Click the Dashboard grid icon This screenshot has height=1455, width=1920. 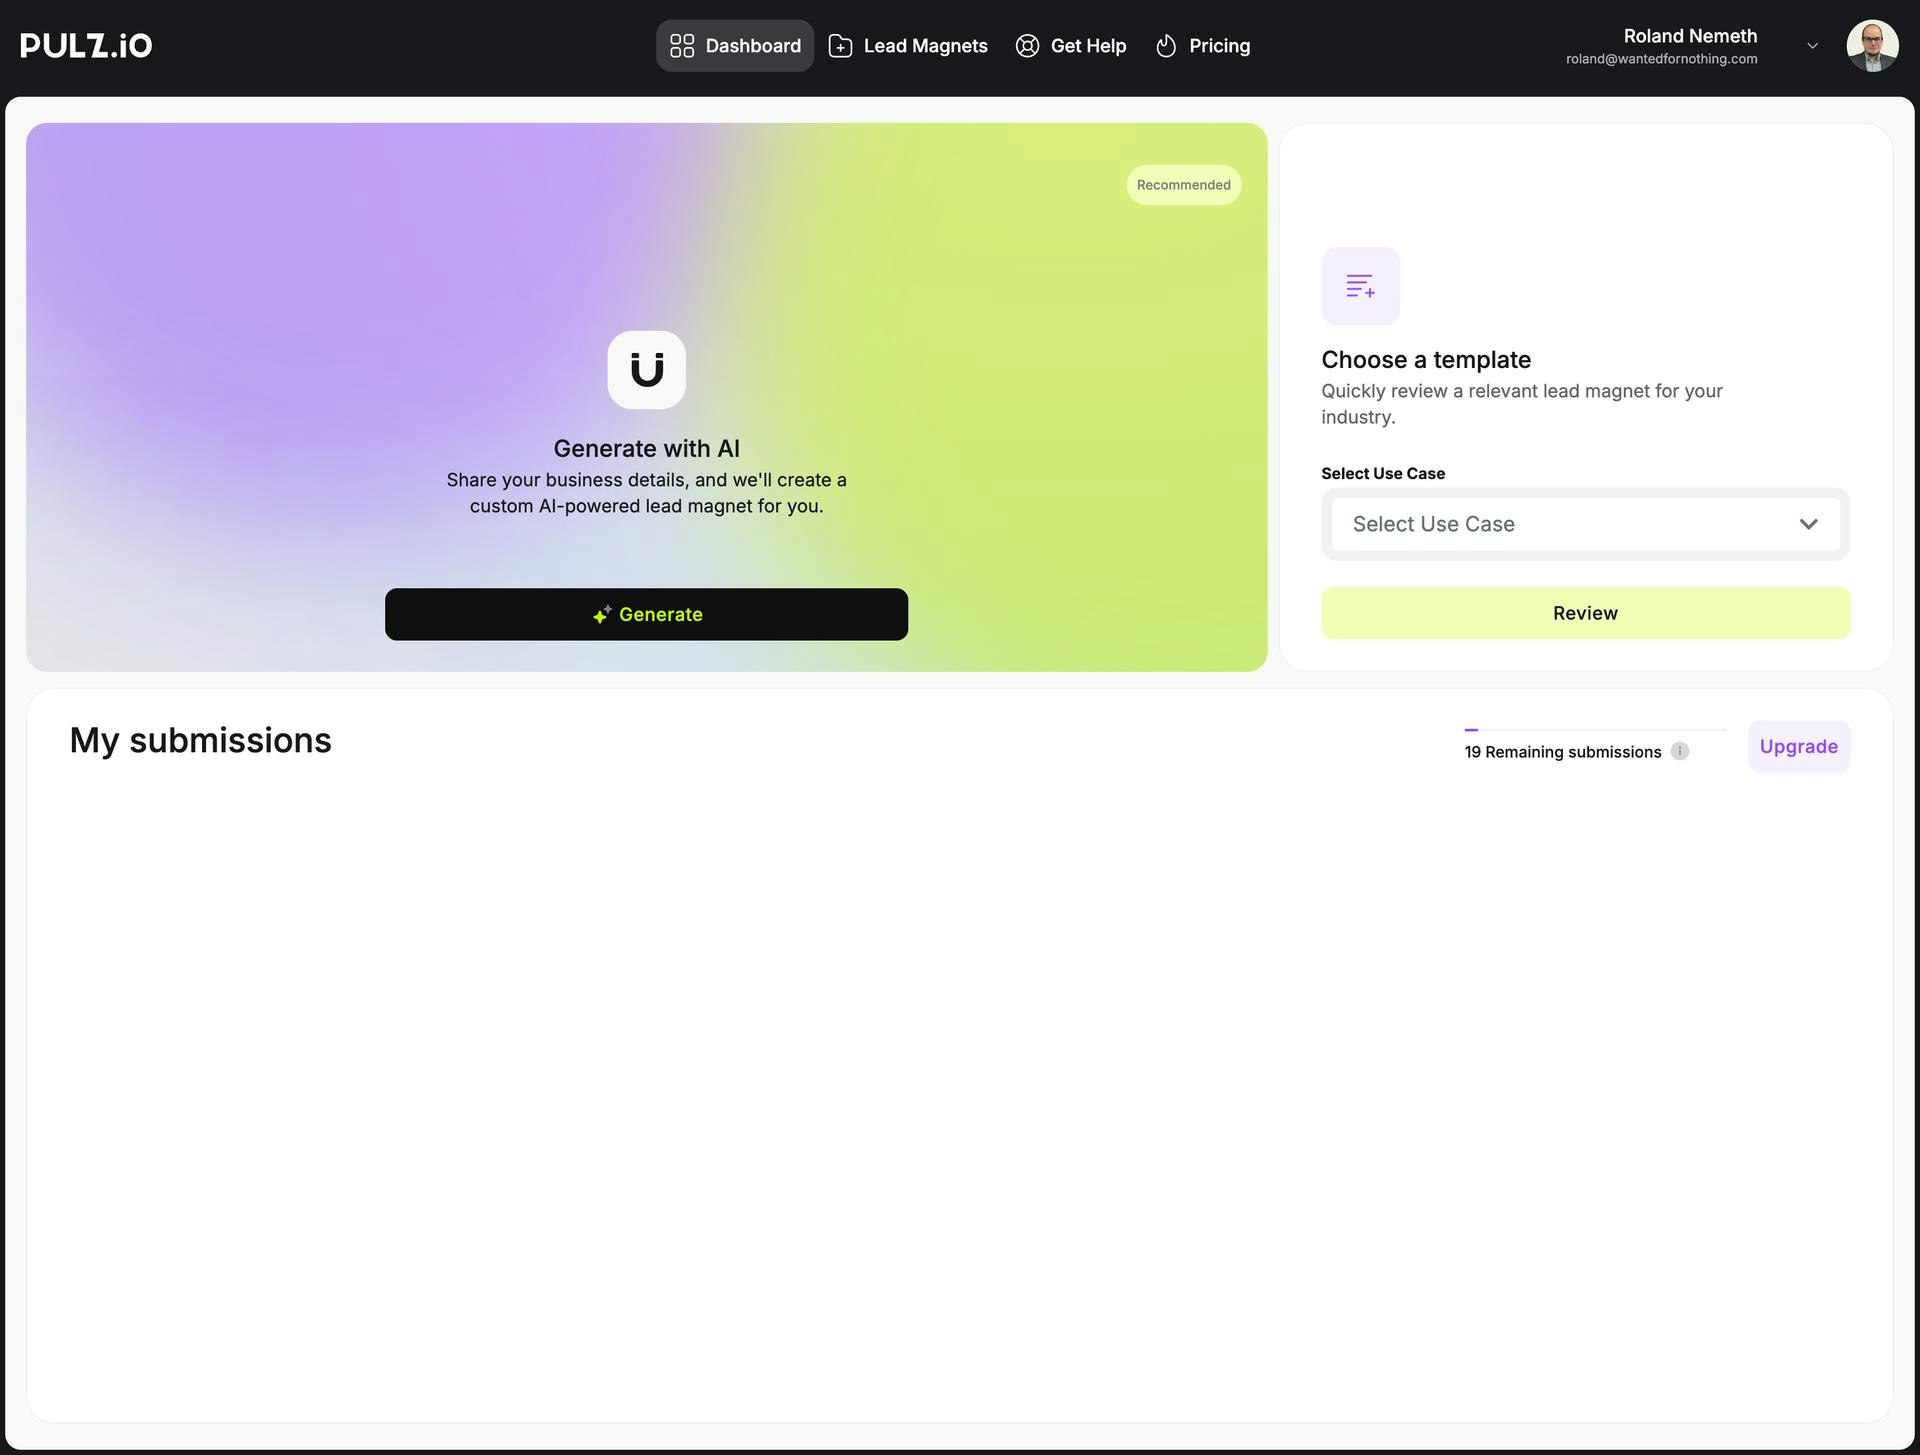tap(682, 46)
